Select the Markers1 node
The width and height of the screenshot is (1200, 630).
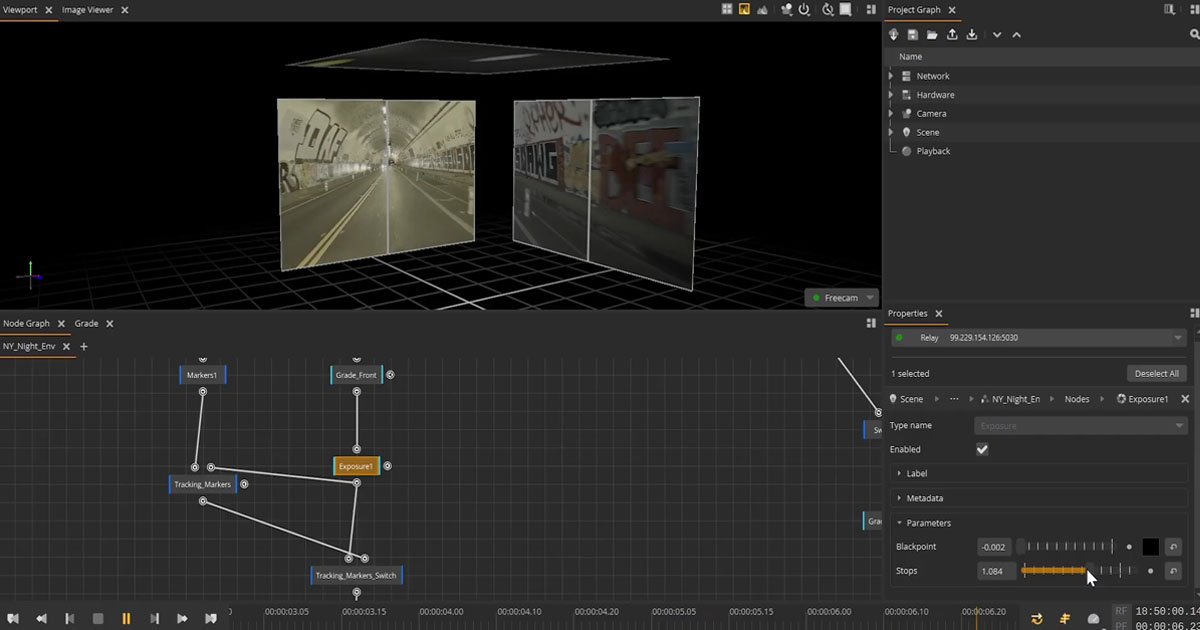click(203, 375)
